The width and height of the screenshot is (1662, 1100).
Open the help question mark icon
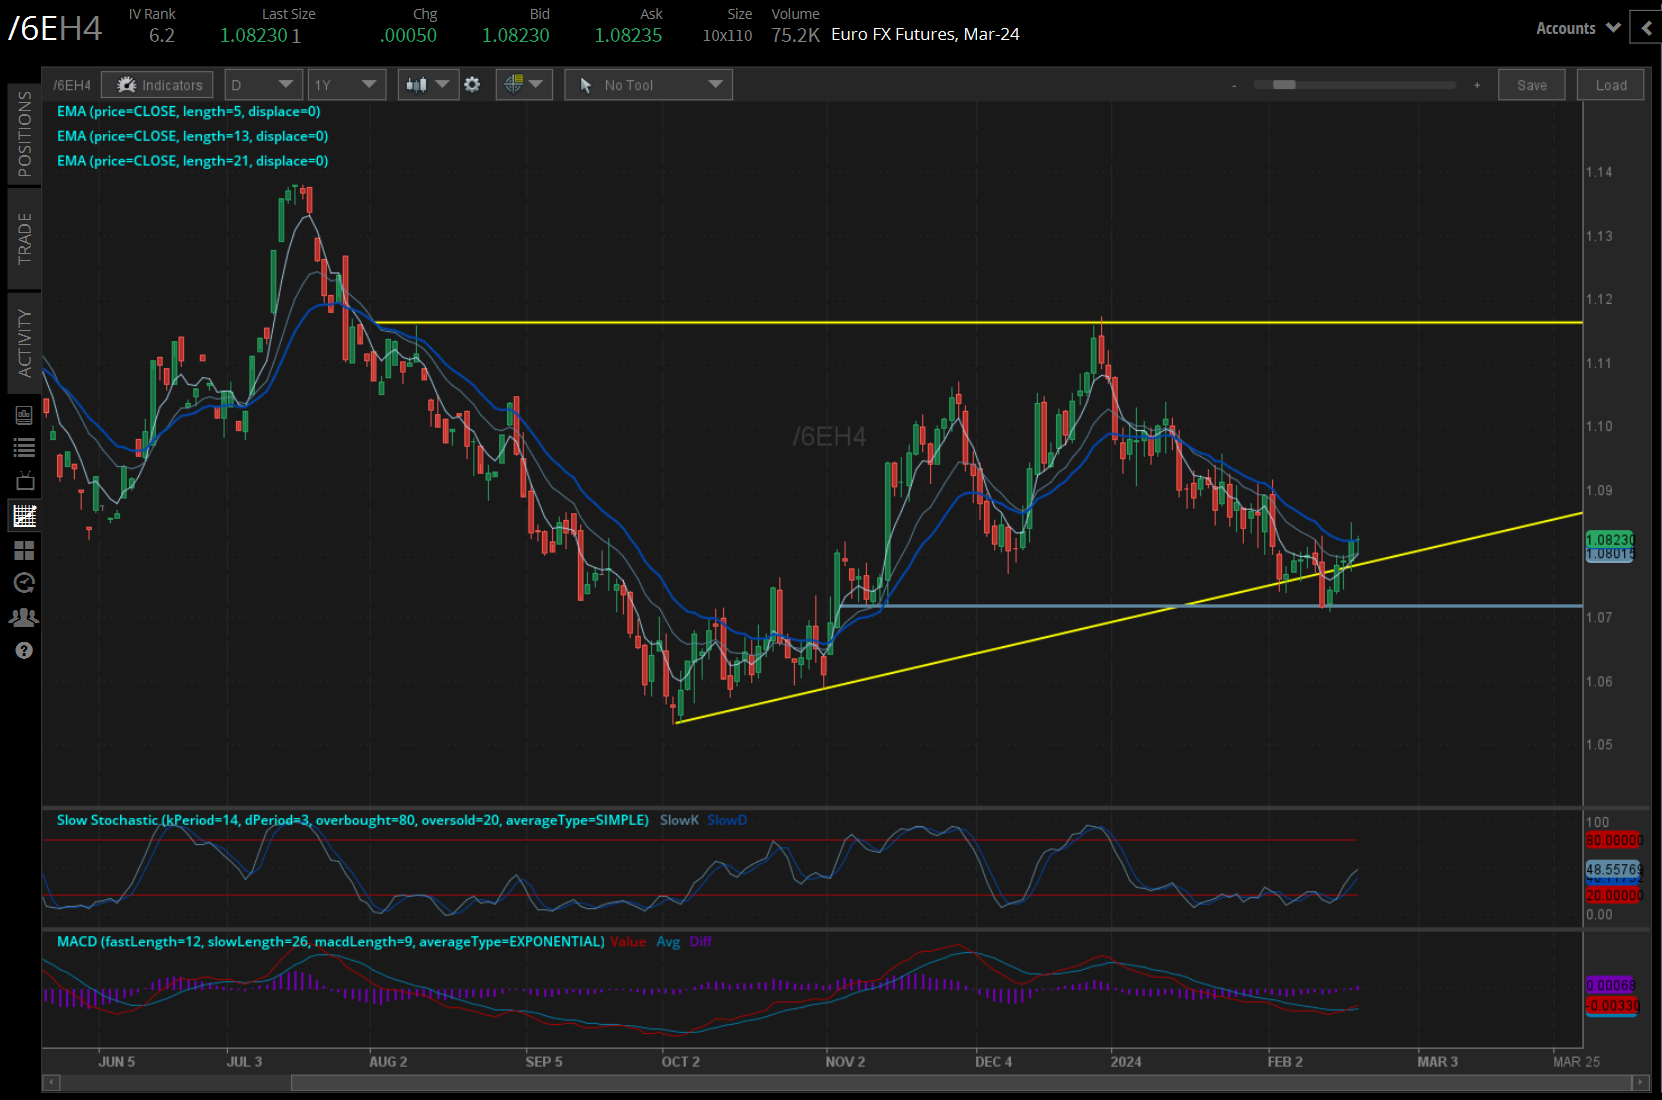click(24, 651)
